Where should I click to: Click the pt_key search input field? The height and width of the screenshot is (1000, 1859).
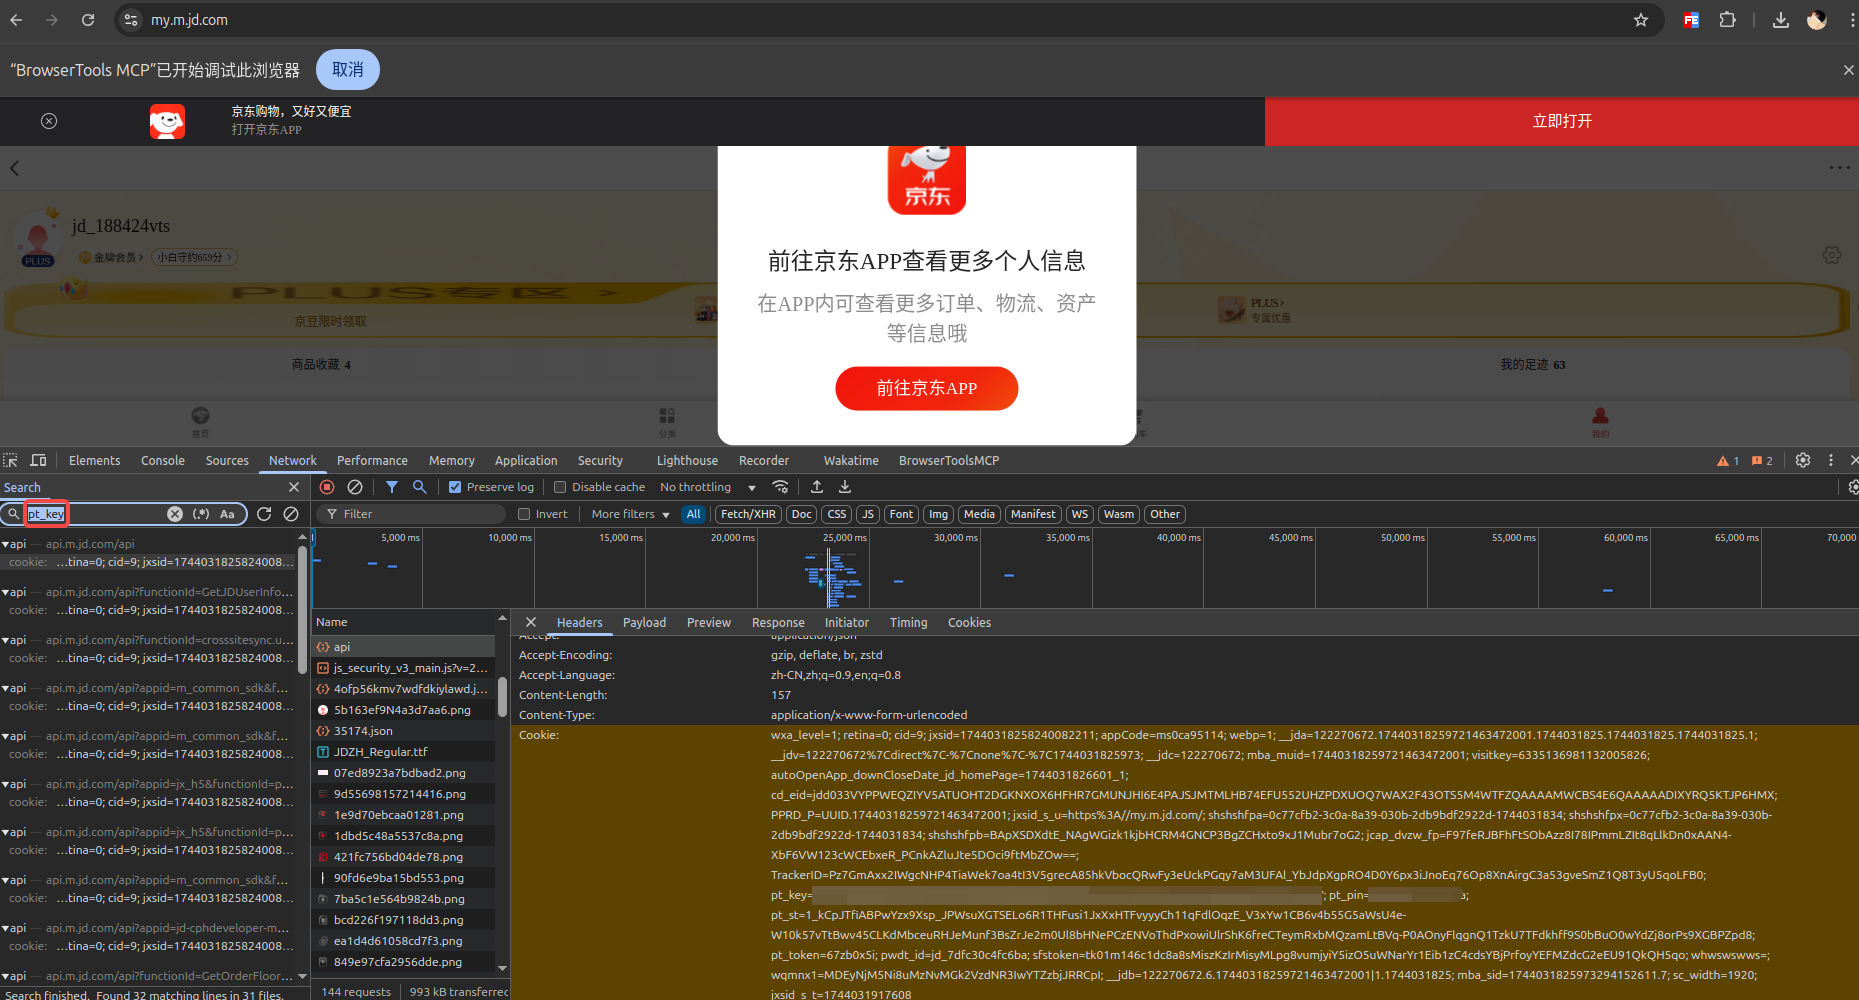coord(95,514)
